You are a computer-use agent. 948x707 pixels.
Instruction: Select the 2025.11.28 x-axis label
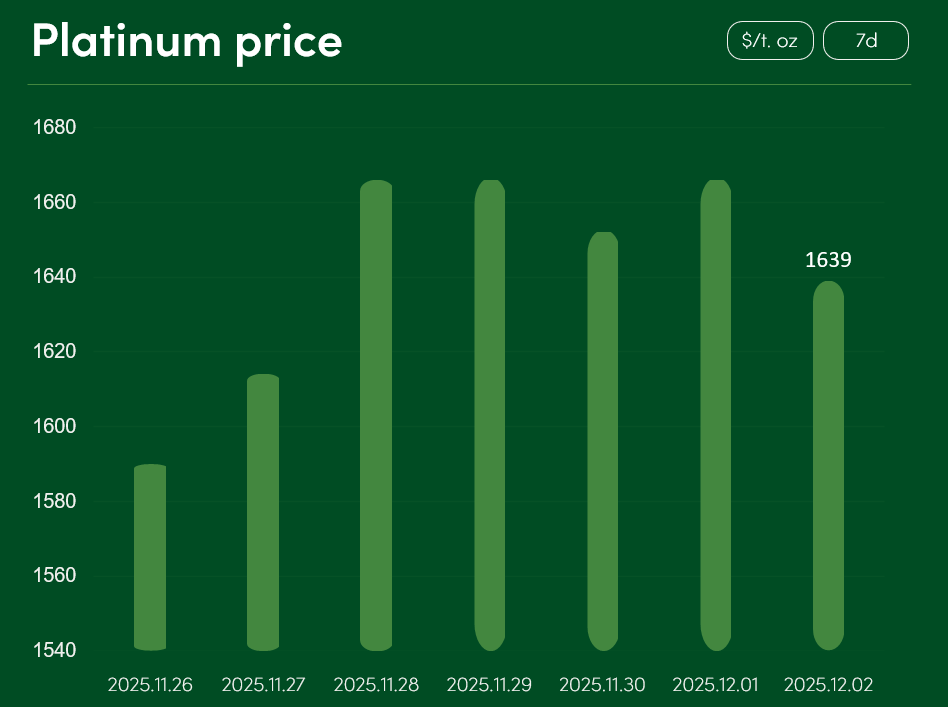coord(376,685)
